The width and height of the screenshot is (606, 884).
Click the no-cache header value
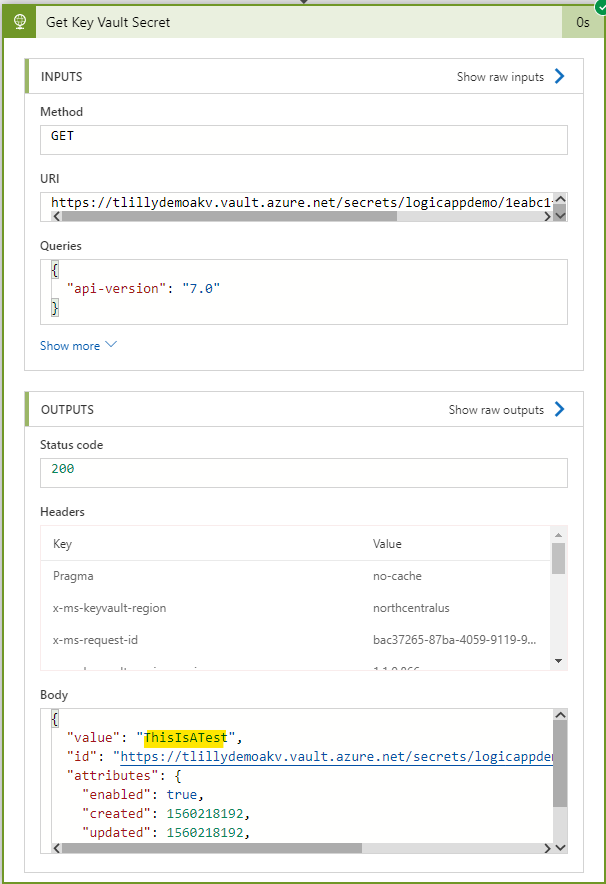coord(397,576)
